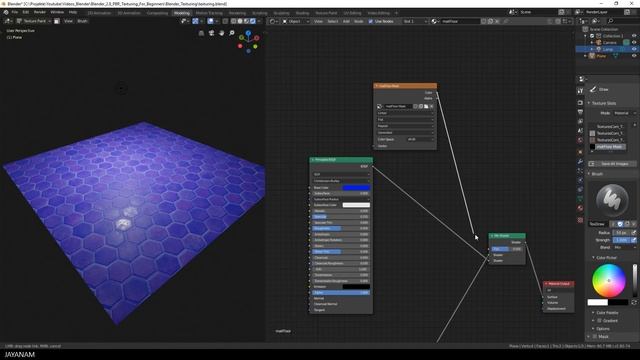Select the Lamp row in outliner

pyautogui.click(x=607, y=49)
